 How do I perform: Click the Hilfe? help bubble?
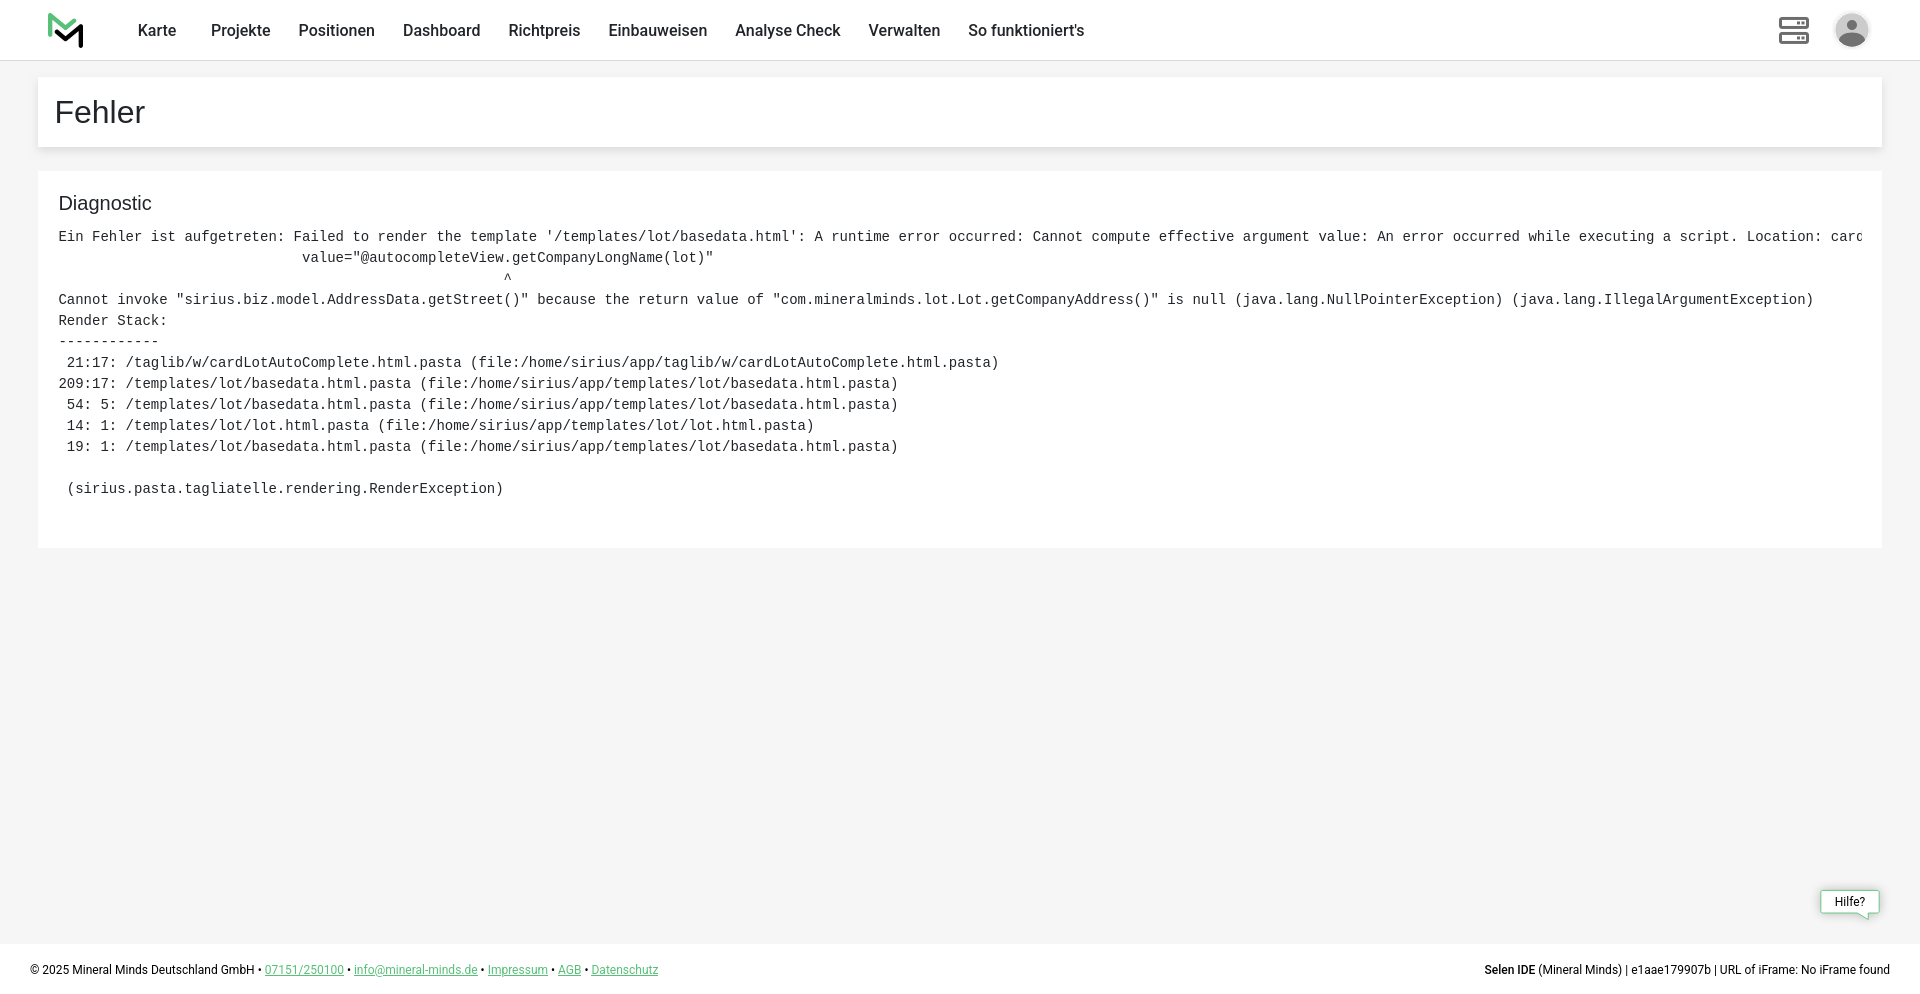tap(1849, 902)
